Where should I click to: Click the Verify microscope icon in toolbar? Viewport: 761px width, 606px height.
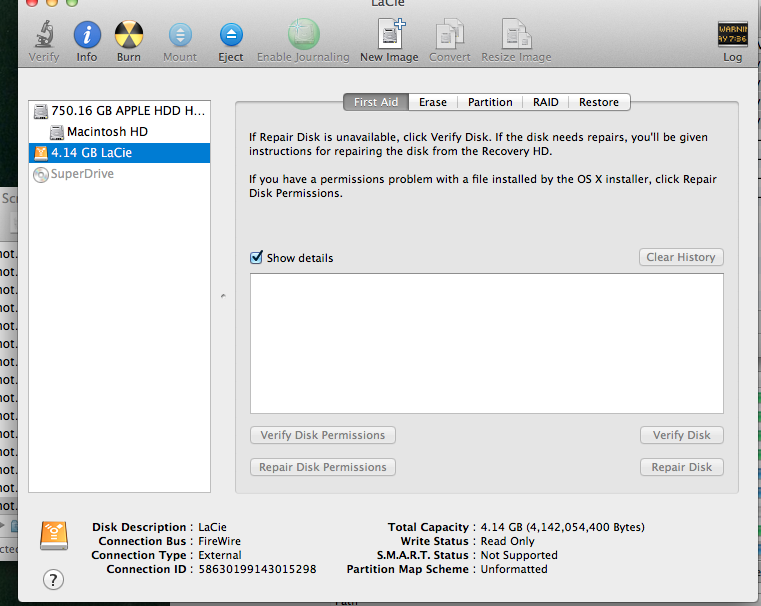point(43,35)
